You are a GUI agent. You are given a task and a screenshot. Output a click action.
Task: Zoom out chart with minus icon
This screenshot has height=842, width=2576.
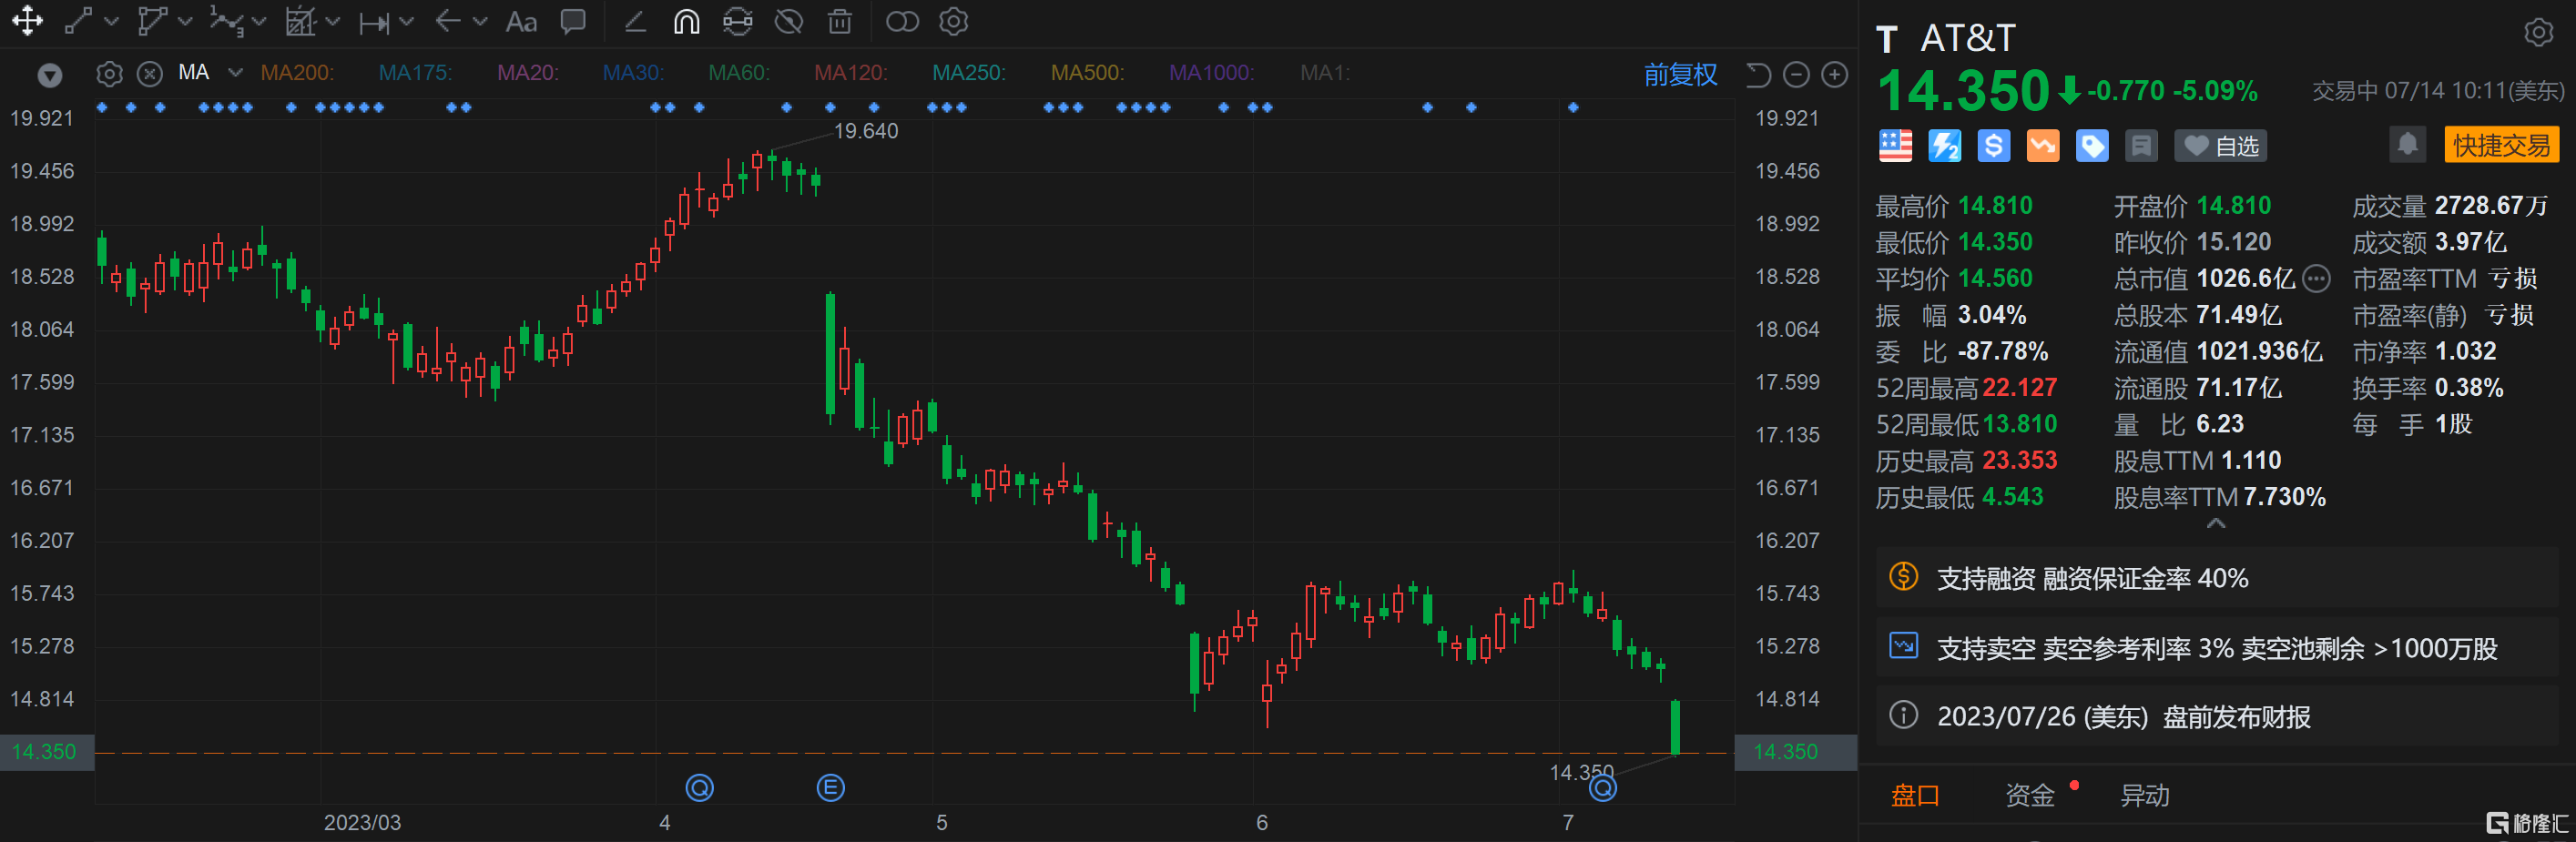click(x=1796, y=74)
